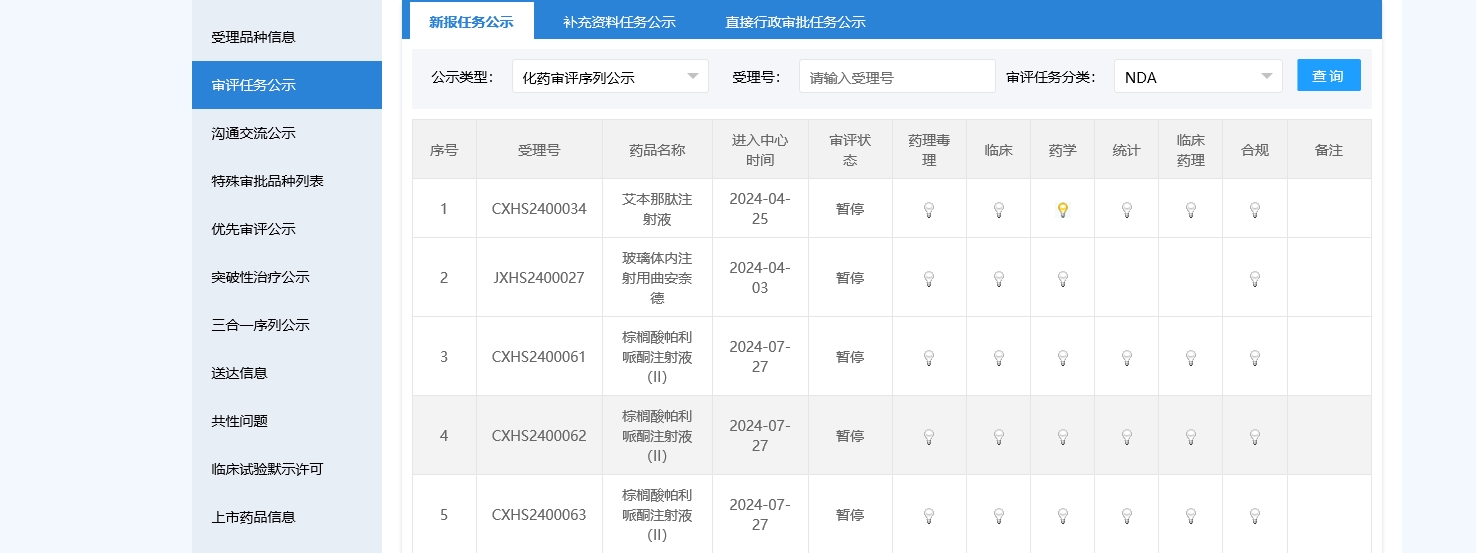Click the 合规 bulb in row JXHS2400027

1255,279
